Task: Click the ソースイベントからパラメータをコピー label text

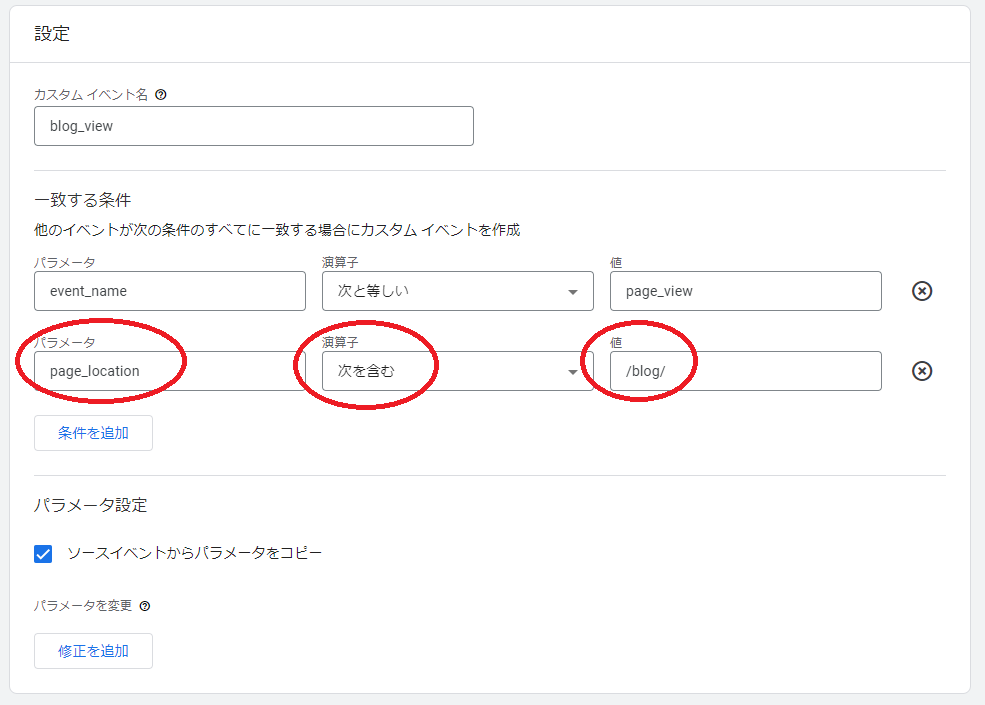Action: pos(194,553)
